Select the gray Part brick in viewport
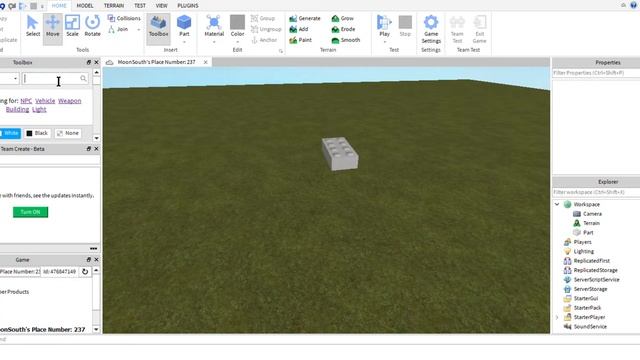The image size is (640, 360). pos(340,153)
